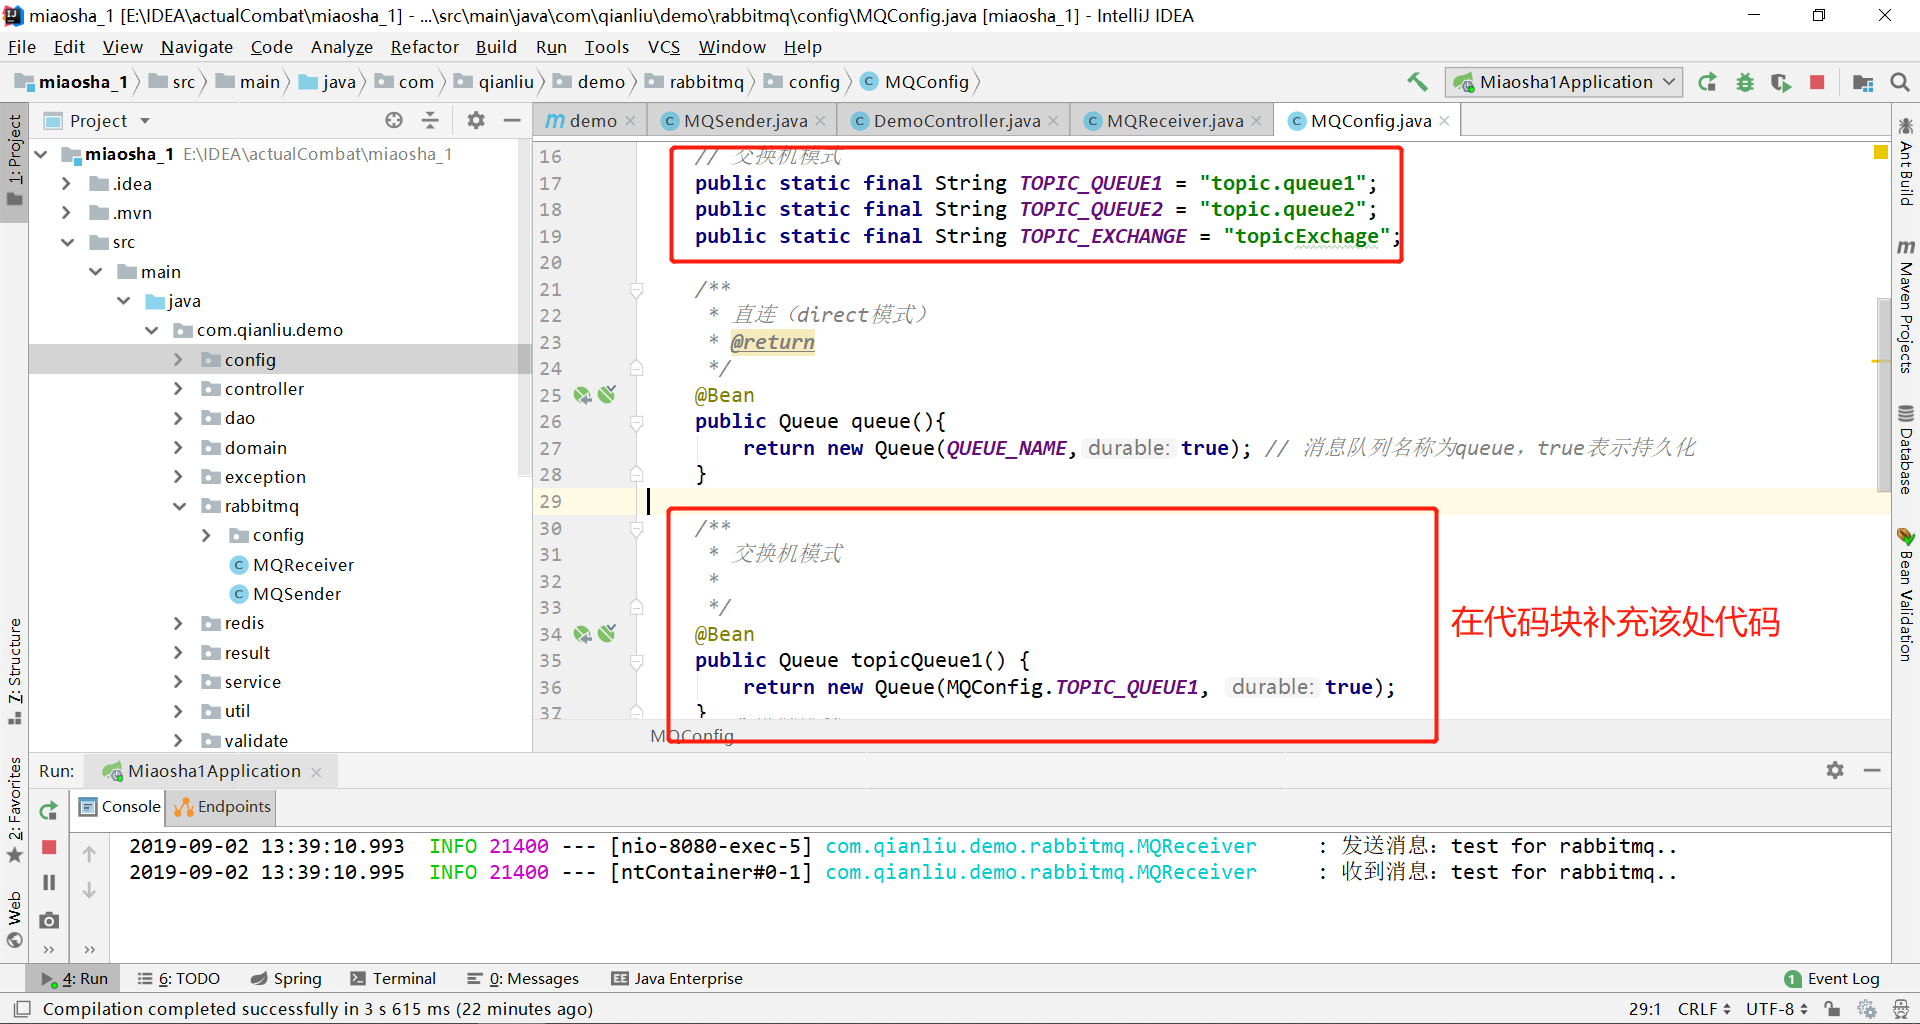
Task: Toggle the Favorites tool window
Action: (14, 810)
